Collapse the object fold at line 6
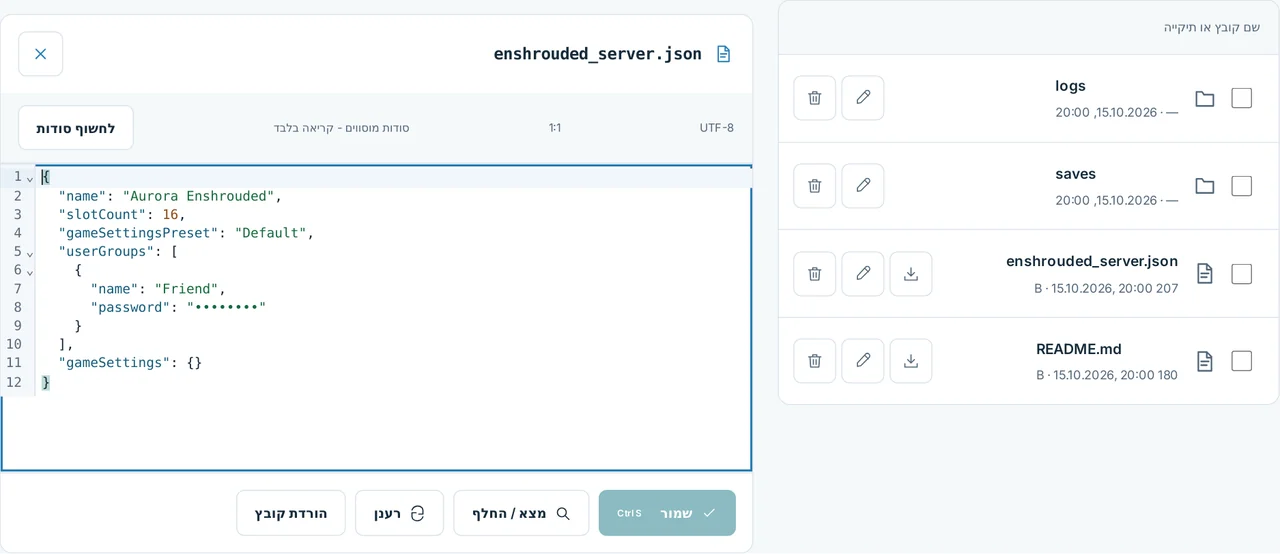 coord(30,271)
